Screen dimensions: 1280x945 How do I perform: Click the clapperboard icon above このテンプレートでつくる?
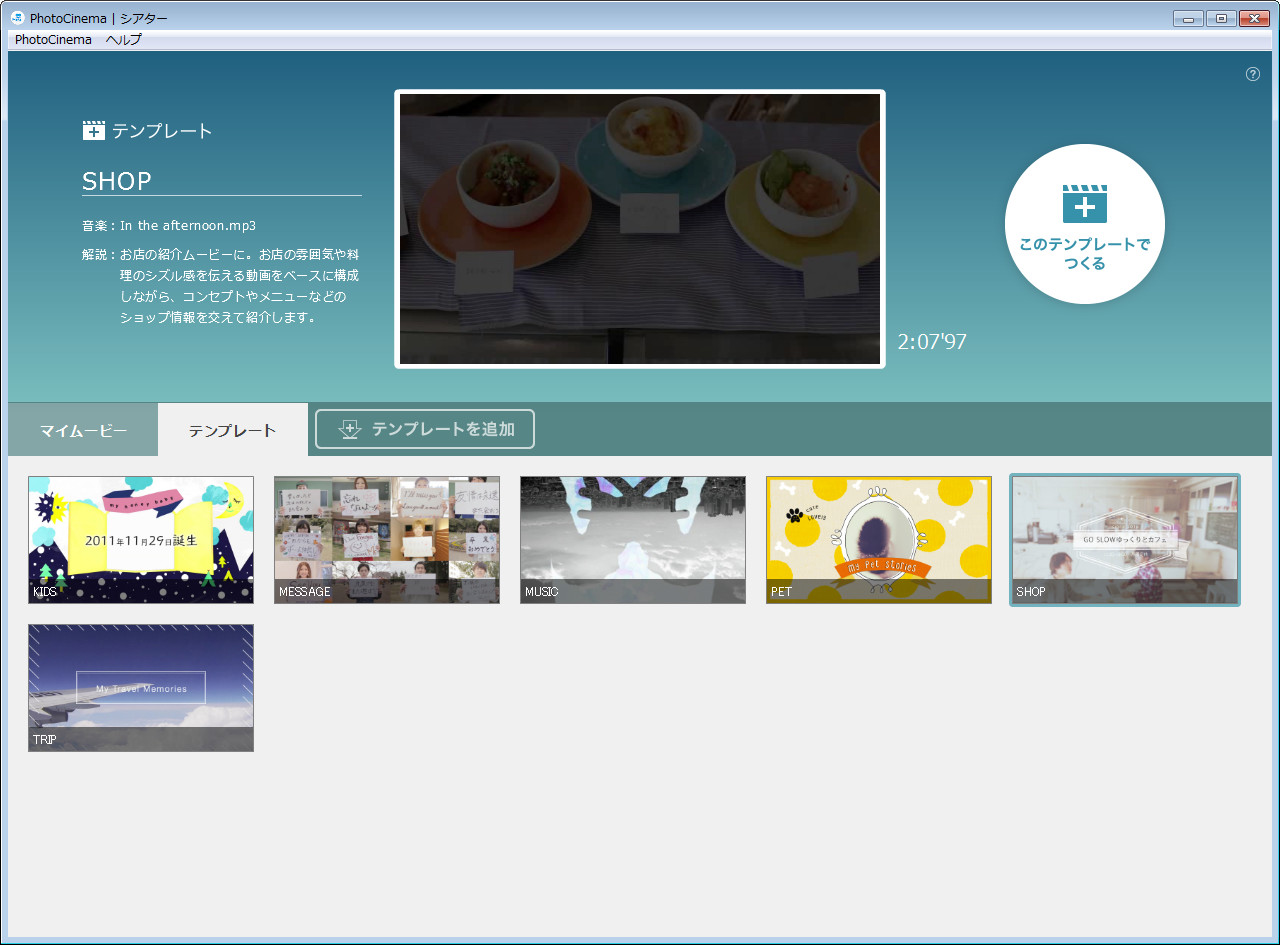pyautogui.click(x=1085, y=203)
